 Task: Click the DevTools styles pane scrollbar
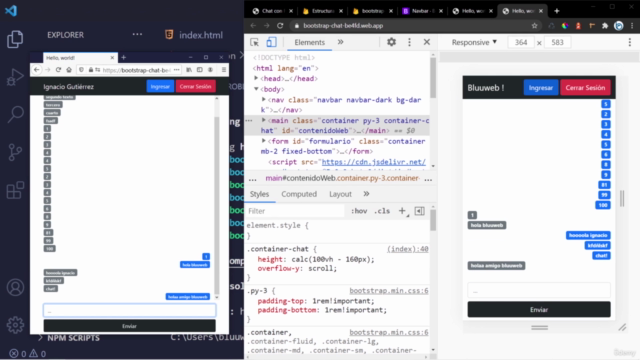(x=433, y=220)
